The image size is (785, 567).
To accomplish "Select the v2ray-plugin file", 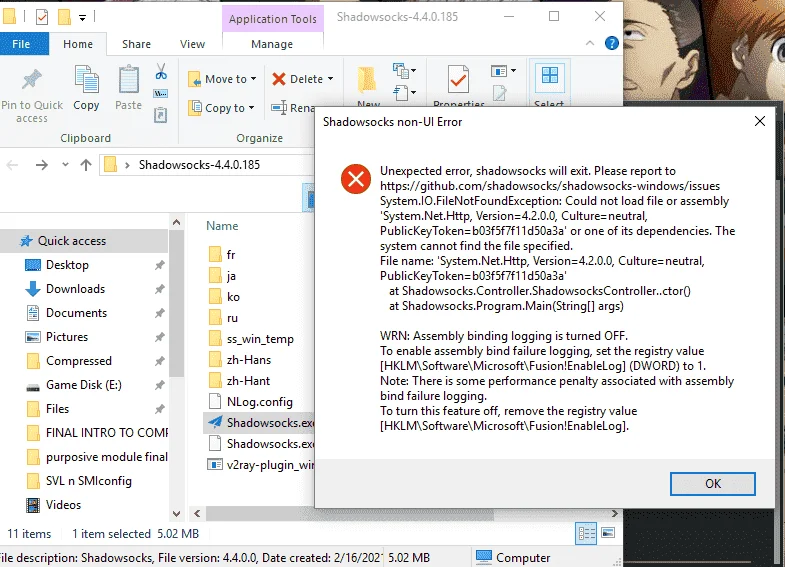I will [260, 465].
